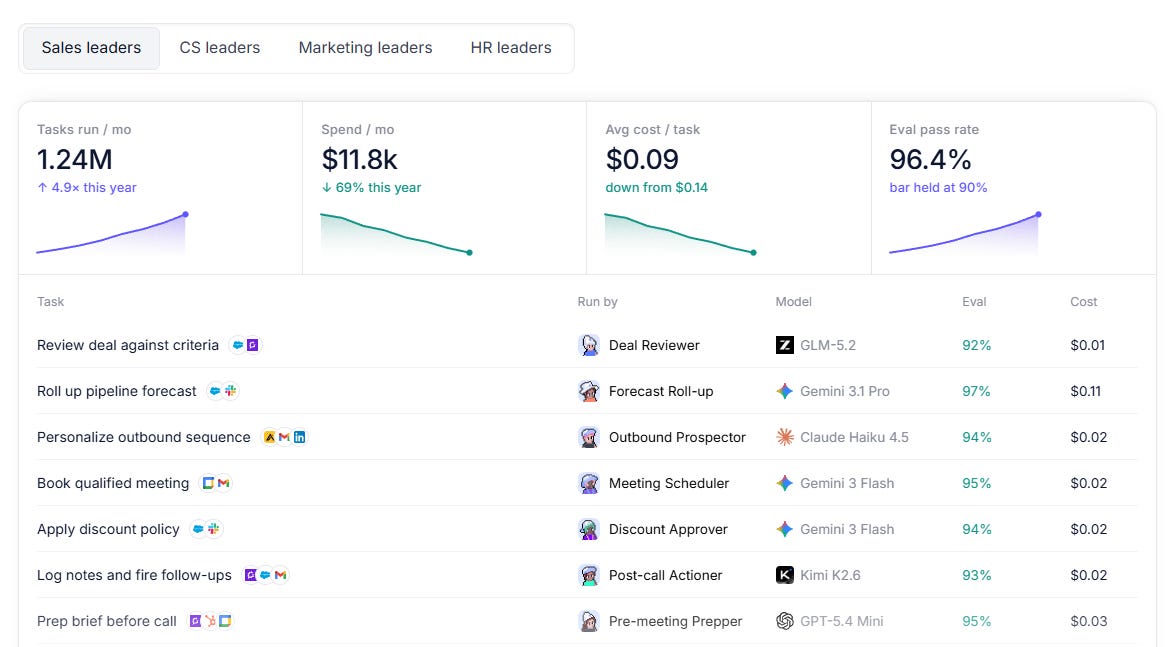Click the Tasks run per month sparkline endpoint
The height and width of the screenshot is (647, 1174).
(186, 214)
